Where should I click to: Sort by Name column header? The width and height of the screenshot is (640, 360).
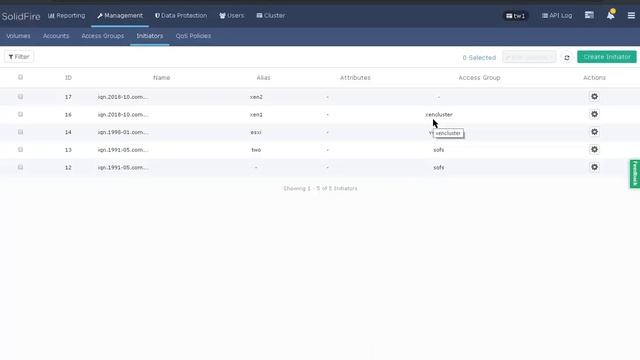(162, 78)
